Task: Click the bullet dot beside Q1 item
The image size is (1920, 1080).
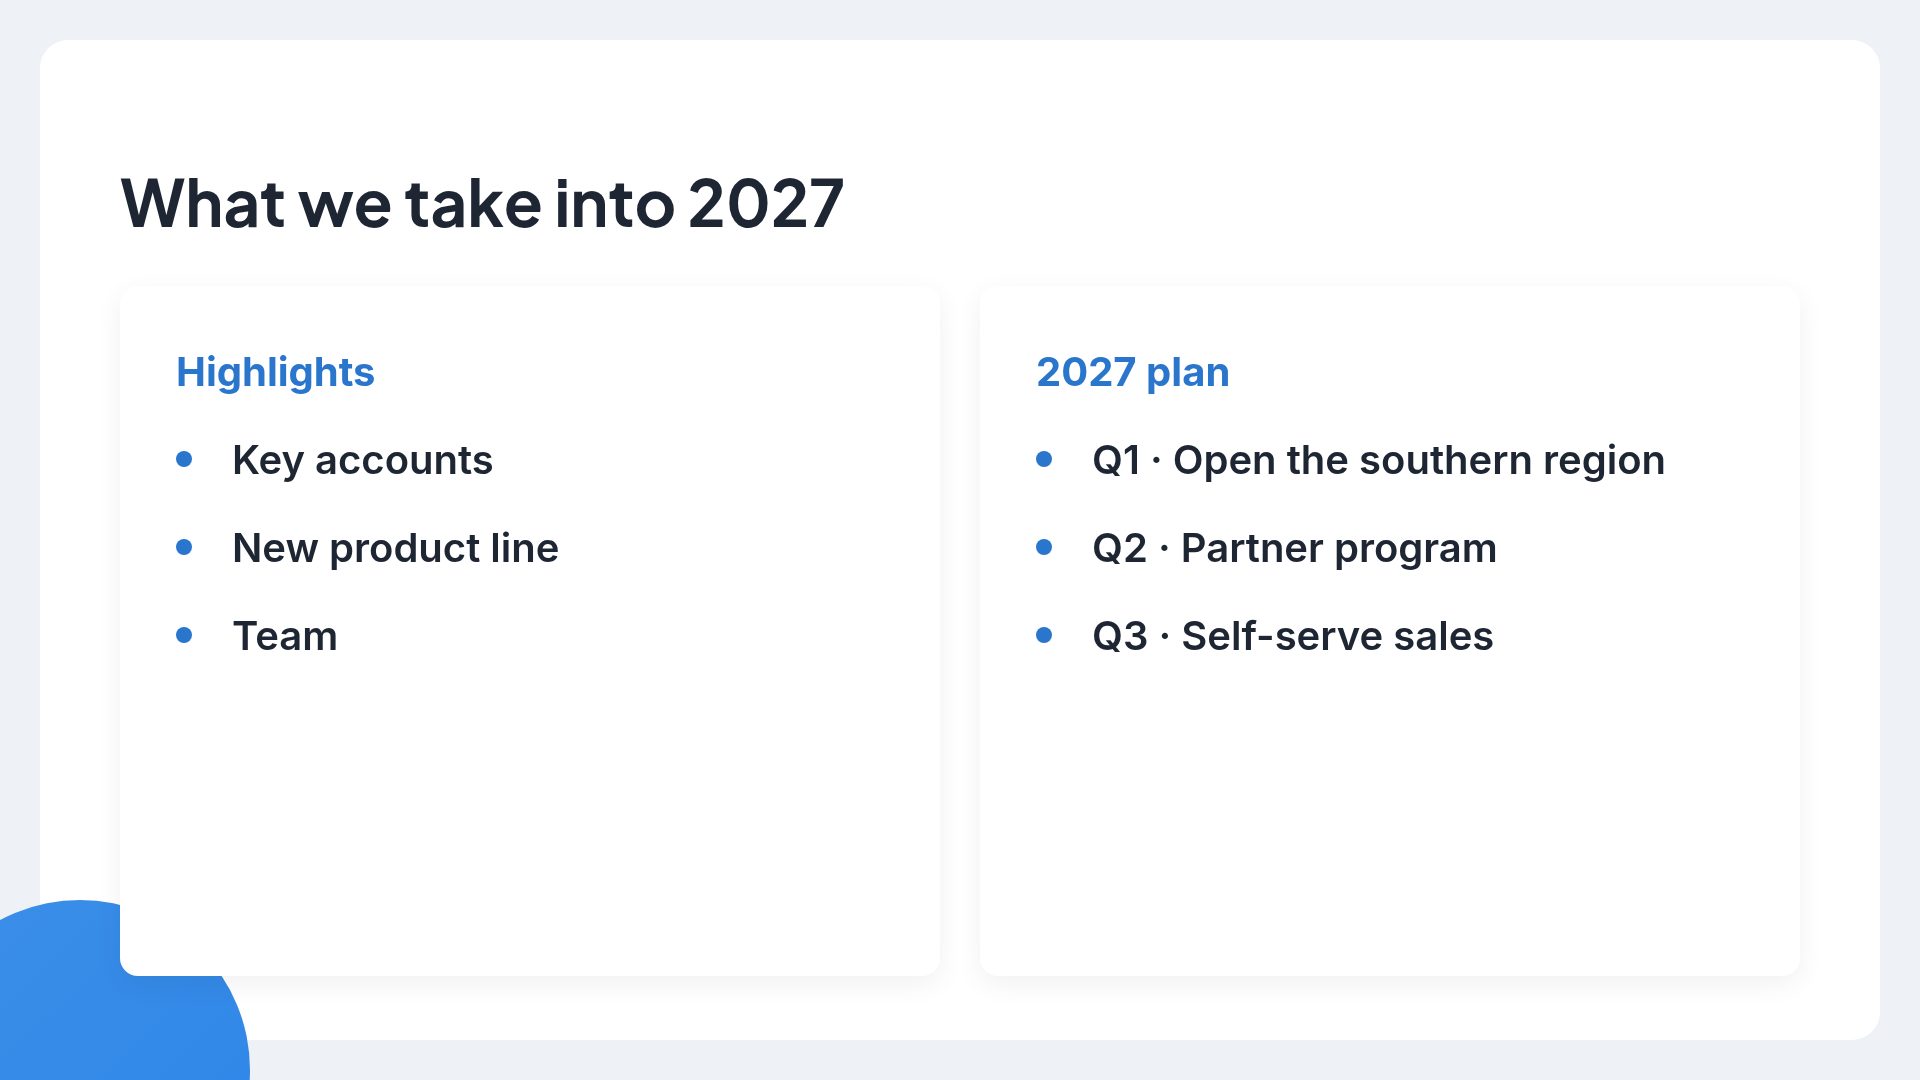Action: click(x=1044, y=459)
